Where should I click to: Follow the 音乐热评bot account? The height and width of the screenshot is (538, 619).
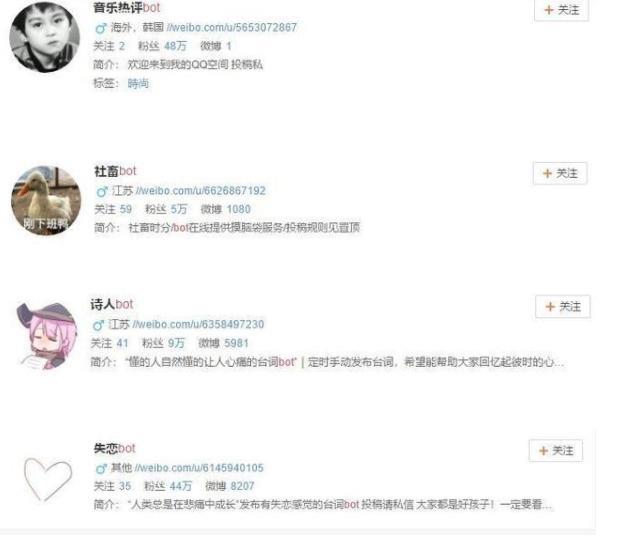point(562,9)
